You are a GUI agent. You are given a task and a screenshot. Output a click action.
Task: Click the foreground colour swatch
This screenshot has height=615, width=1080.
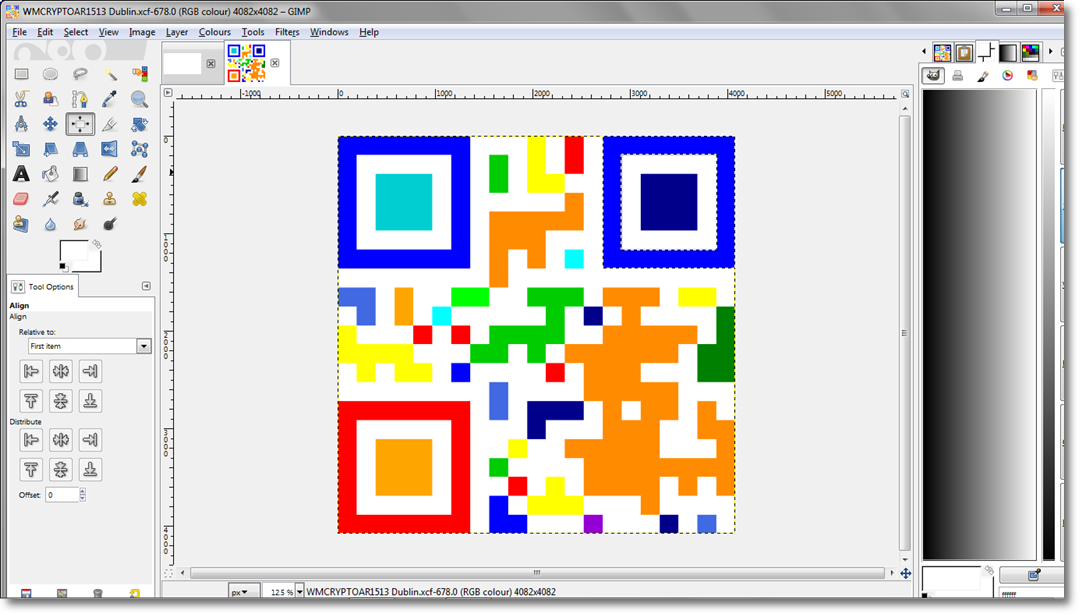74,251
